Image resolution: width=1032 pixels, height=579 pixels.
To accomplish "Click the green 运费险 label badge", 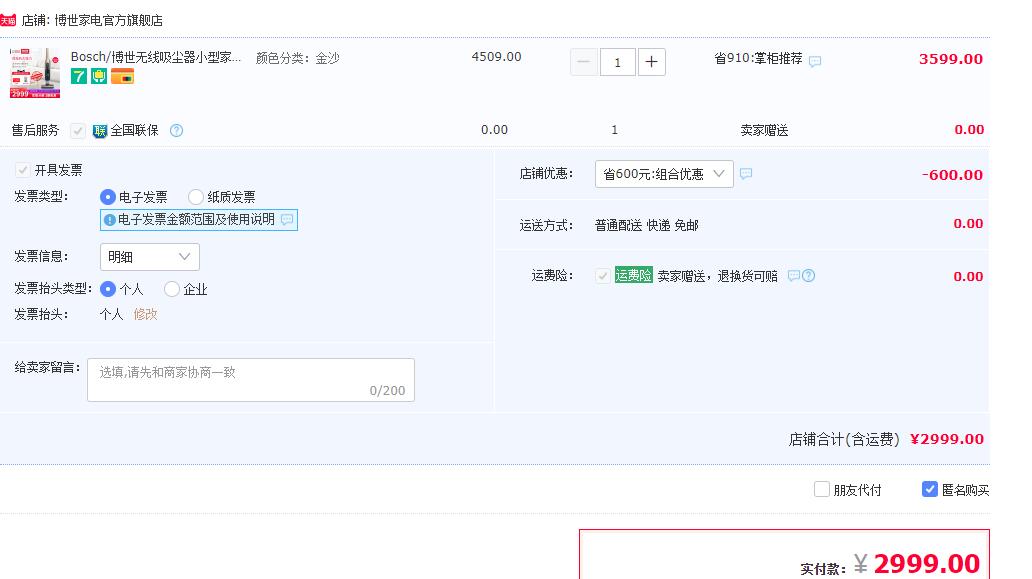I will (x=633, y=275).
